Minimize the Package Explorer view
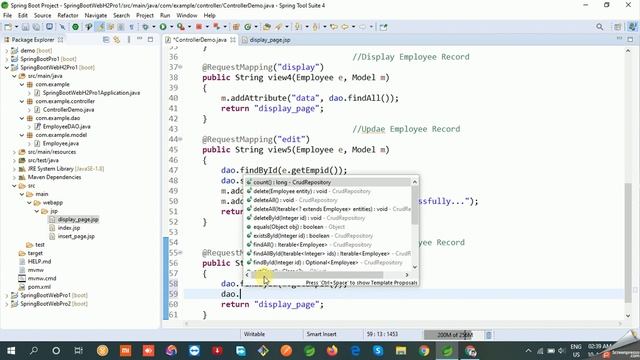Image resolution: width=640 pixels, height=360 pixels. click(140, 39)
